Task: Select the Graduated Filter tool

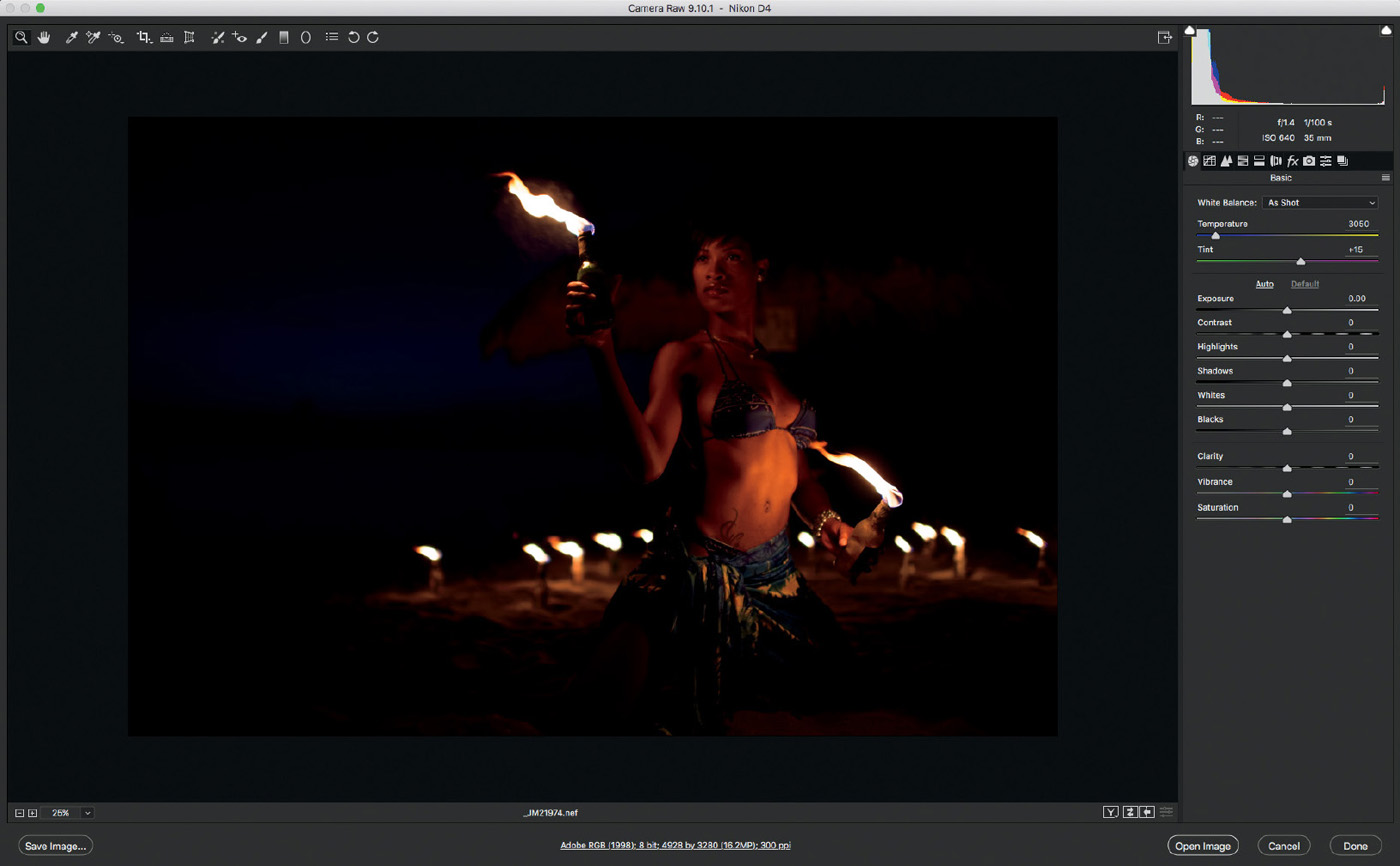Action: tap(284, 37)
